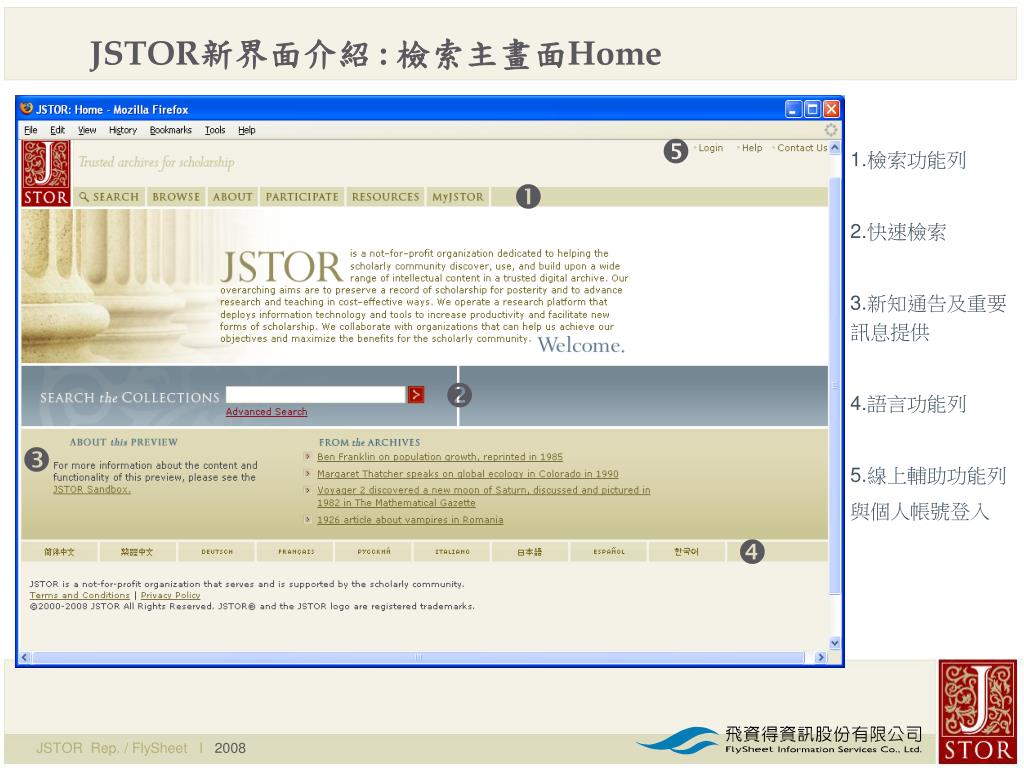This screenshot has height=768, width=1024.
Task: Select the RESOURCES navigation tab
Action: [x=385, y=197]
